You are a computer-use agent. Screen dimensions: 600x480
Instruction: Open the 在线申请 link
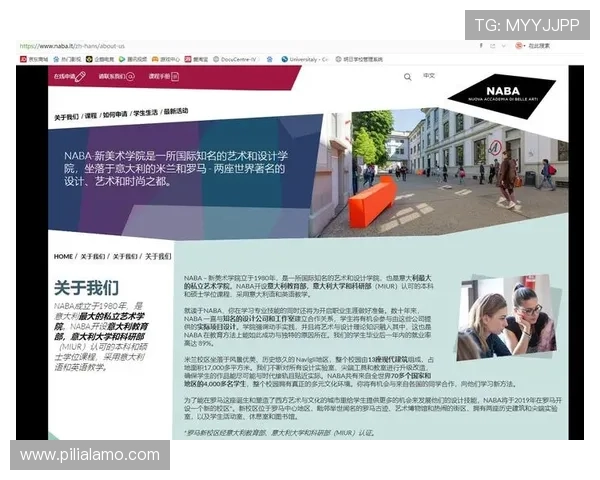[x=64, y=77]
